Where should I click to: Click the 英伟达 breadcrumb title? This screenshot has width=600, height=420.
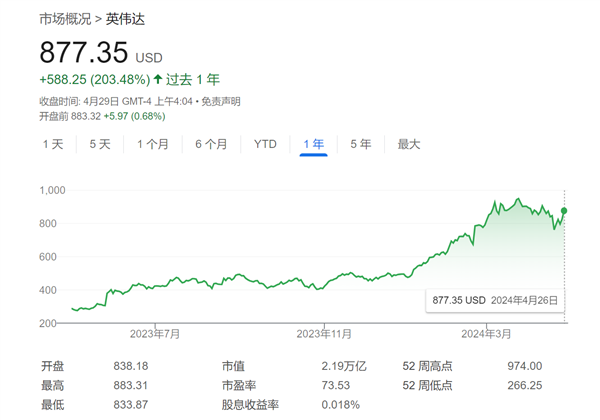pyautogui.click(x=124, y=19)
